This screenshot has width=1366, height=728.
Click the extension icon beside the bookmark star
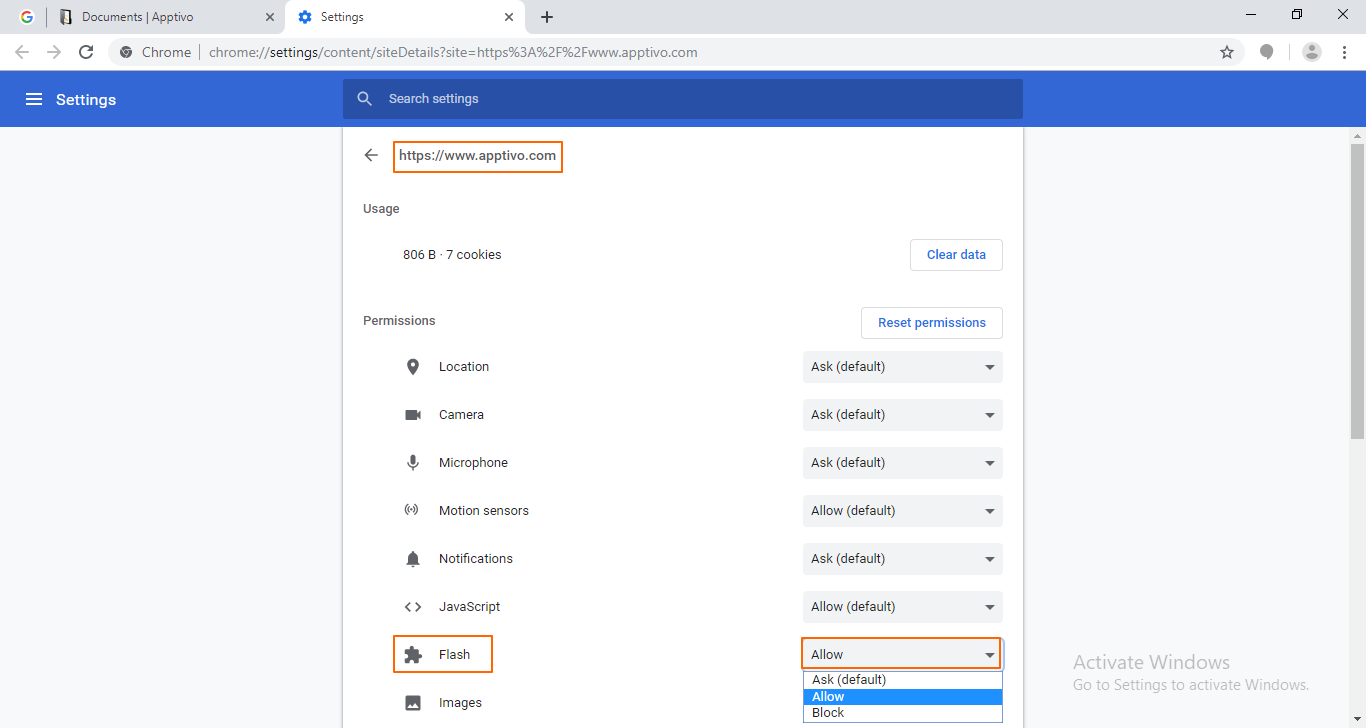[x=1267, y=52]
